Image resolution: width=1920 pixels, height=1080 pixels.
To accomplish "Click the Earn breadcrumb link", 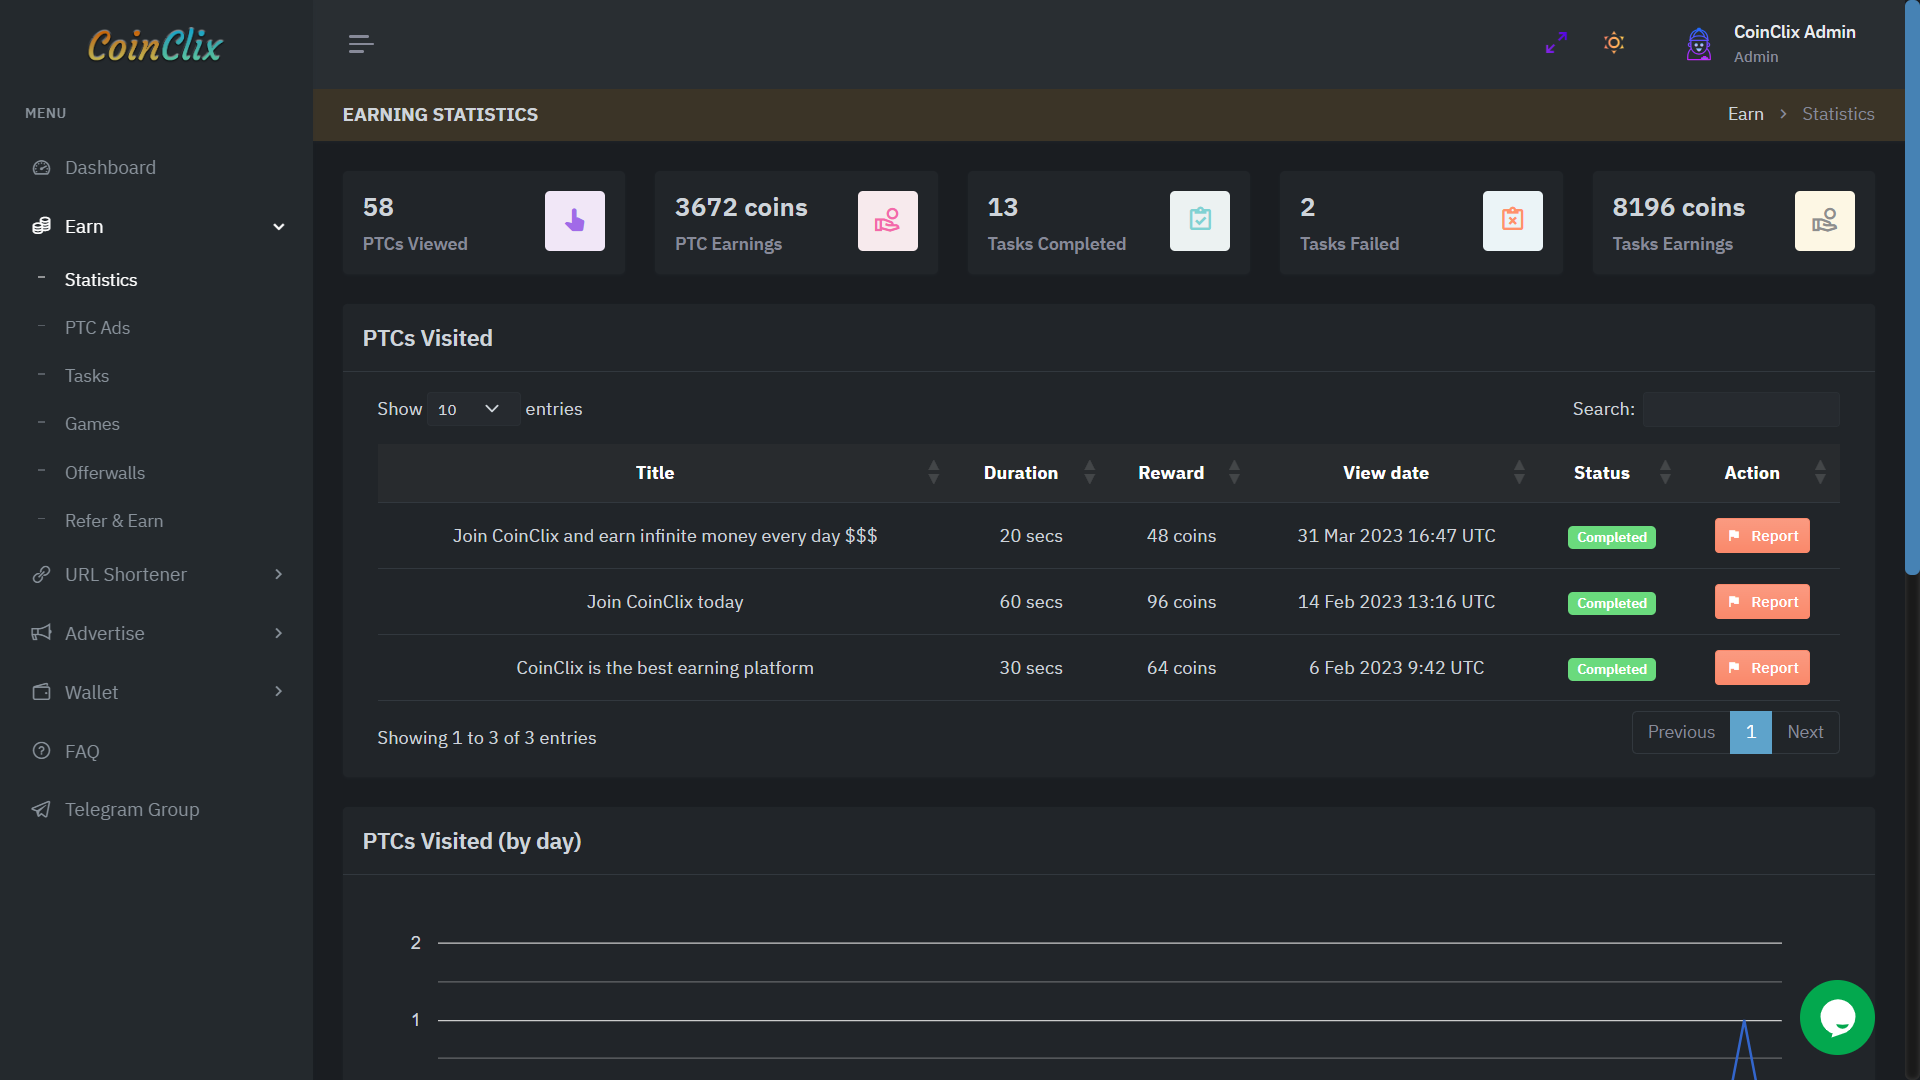I will pos(1745,114).
